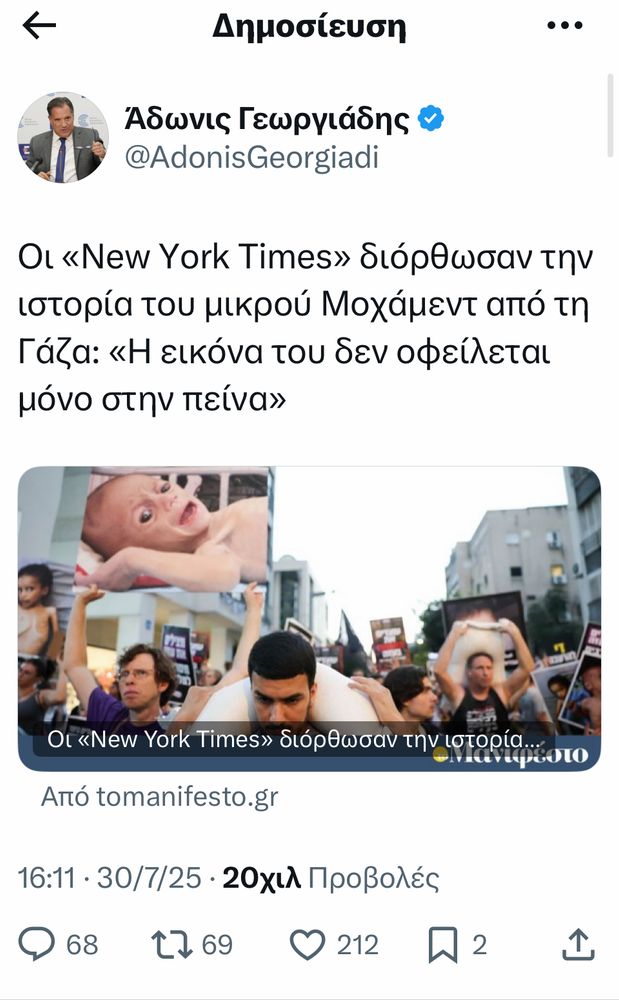619x1000 pixels.
Task: Go back using the left arrow
Action: pos(39,26)
